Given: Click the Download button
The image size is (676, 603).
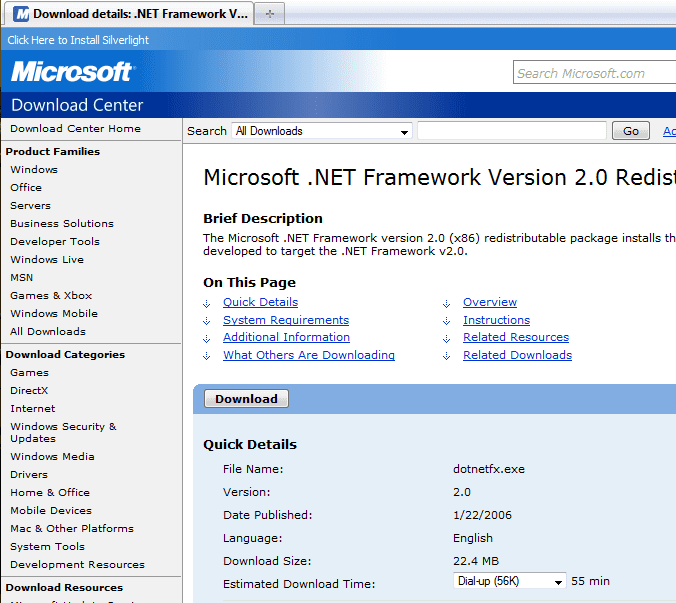Looking at the screenshot, I should point(246,399).
